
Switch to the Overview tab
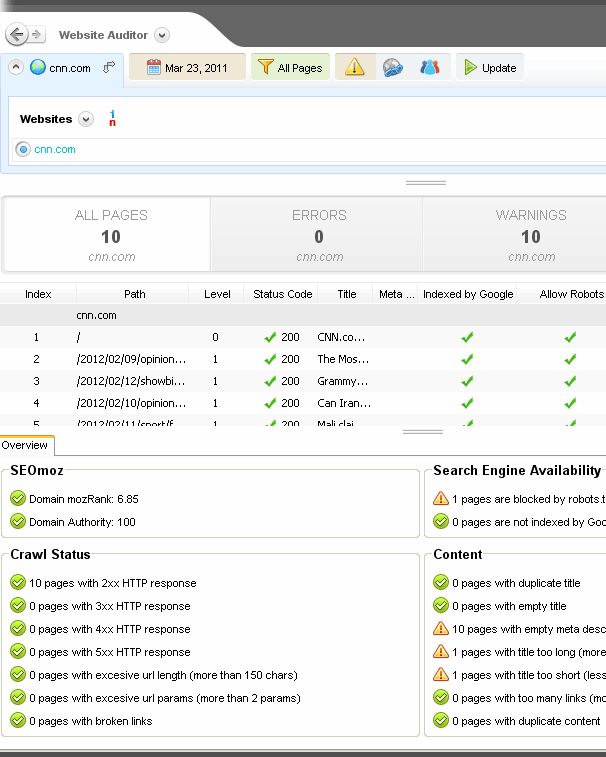(26, 446)
